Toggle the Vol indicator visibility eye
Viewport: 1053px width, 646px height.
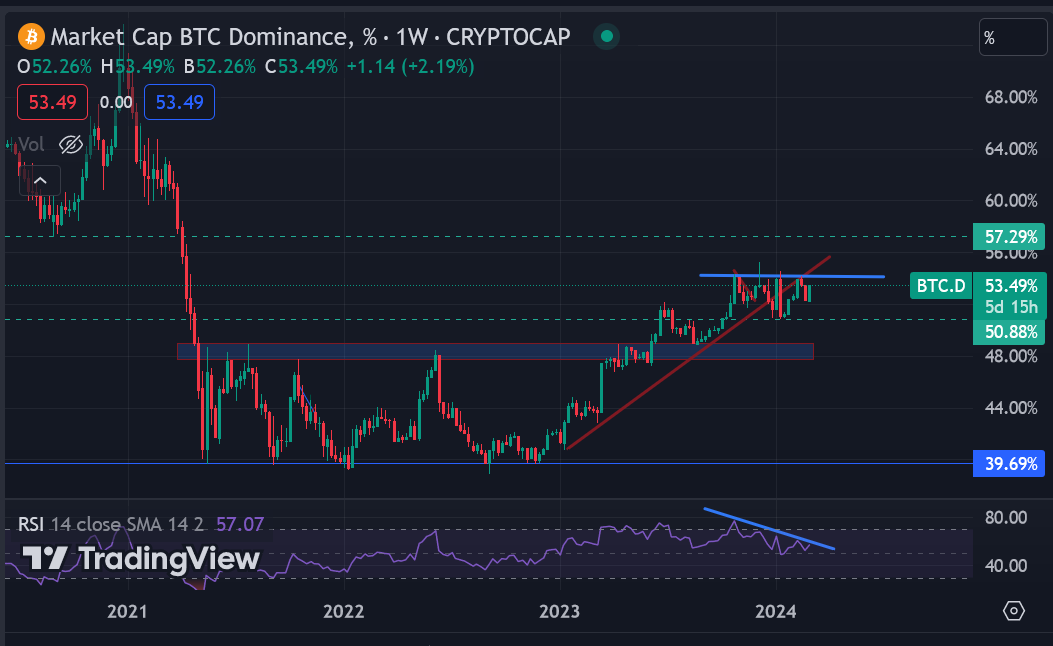[x=71, y=144]
